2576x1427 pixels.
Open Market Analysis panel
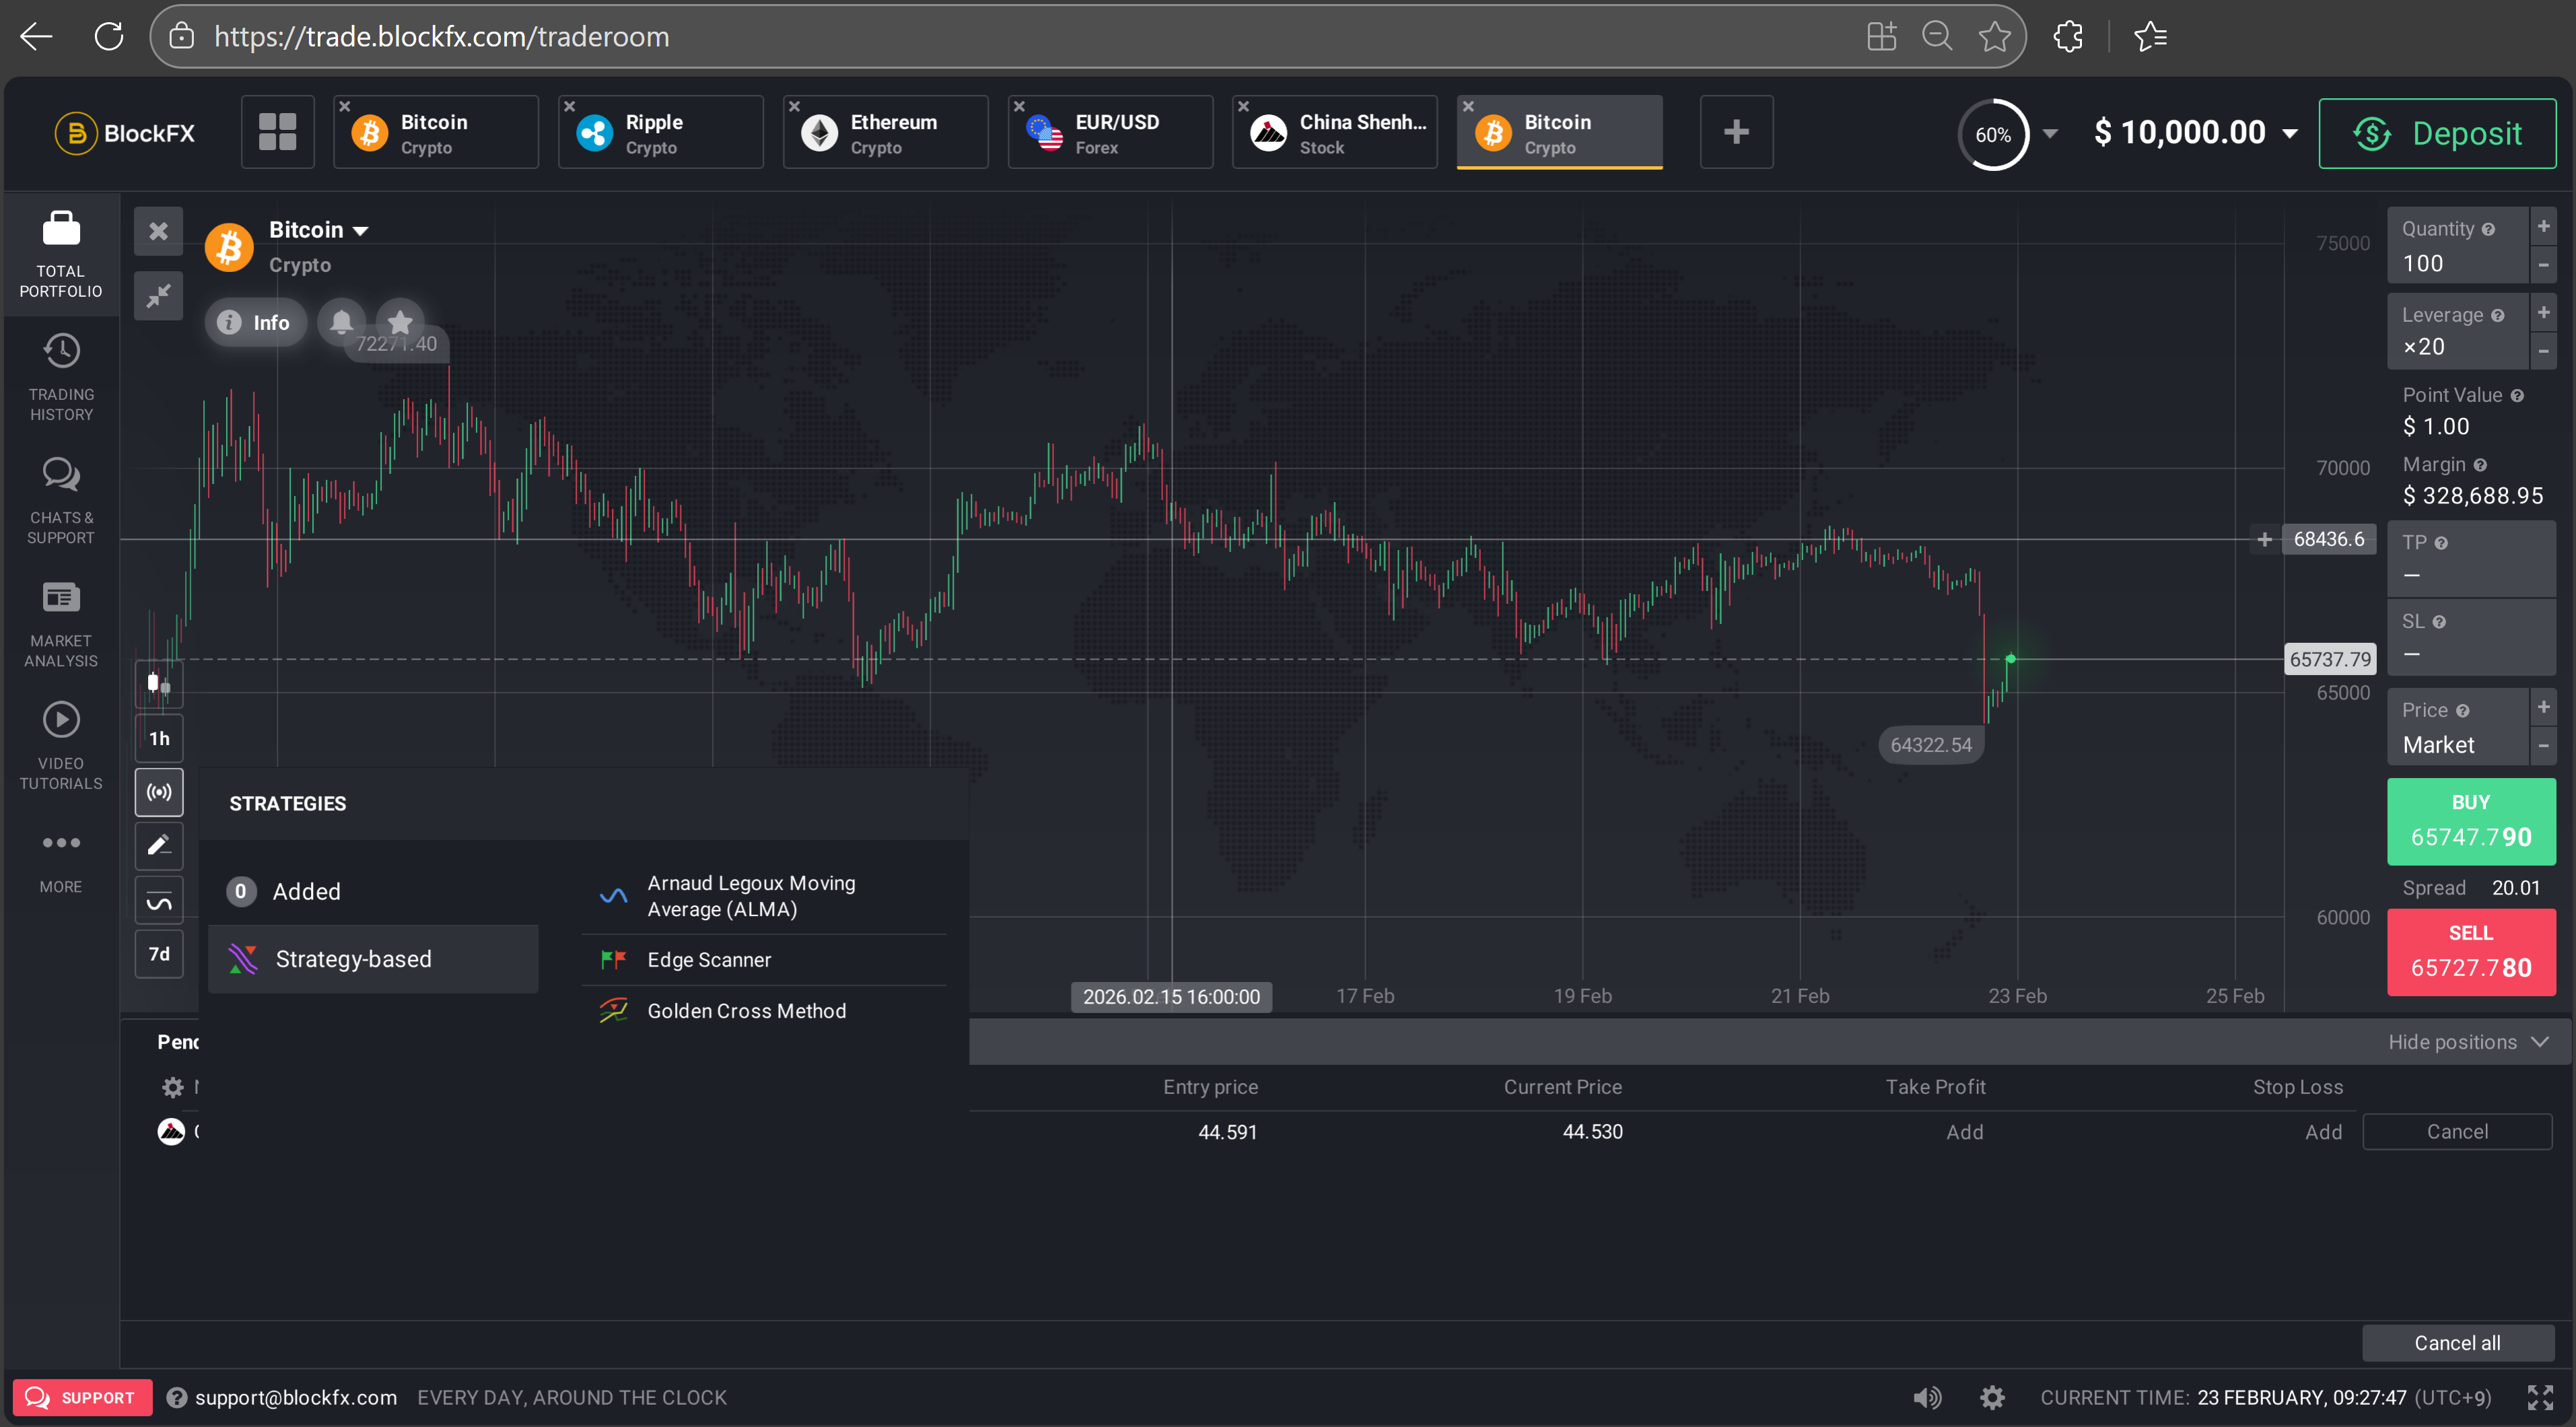tap(61, 624)
